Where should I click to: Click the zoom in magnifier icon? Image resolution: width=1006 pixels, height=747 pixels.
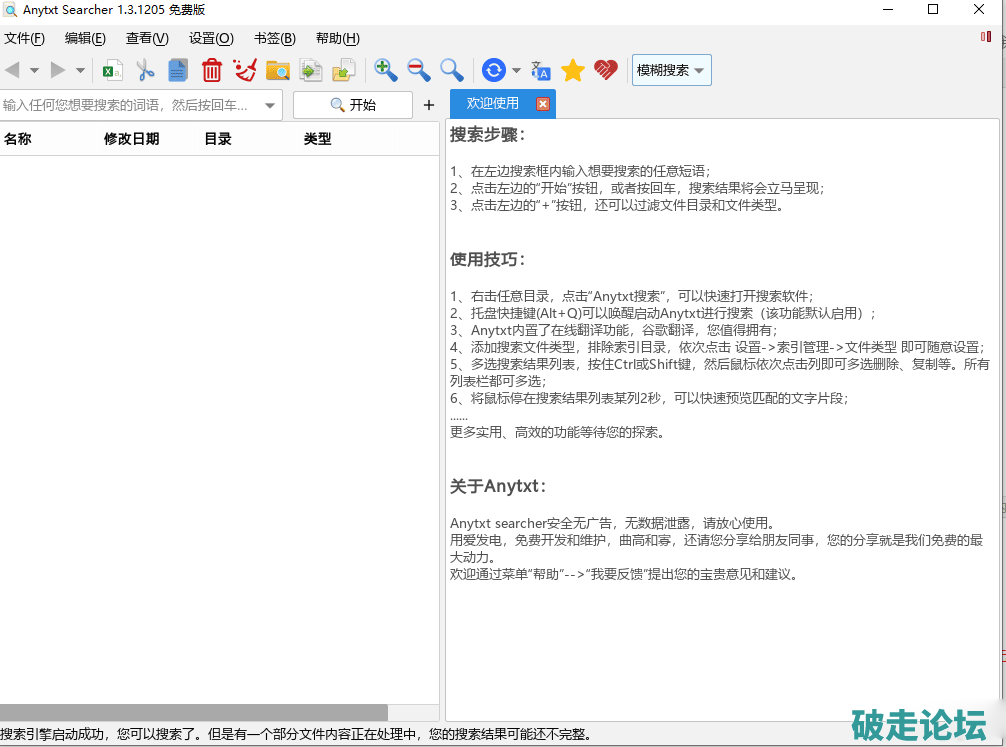coord(386,70)
